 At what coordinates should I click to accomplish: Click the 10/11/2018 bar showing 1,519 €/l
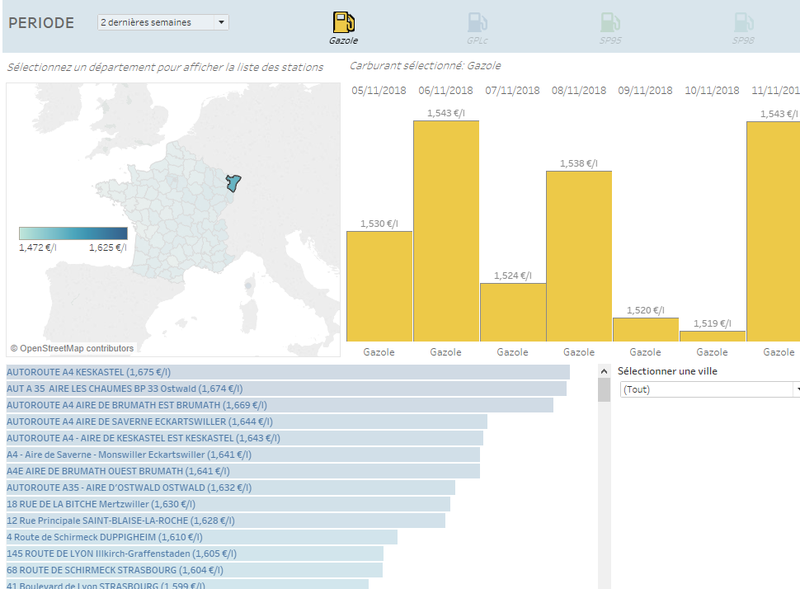[x=712, y=336]
